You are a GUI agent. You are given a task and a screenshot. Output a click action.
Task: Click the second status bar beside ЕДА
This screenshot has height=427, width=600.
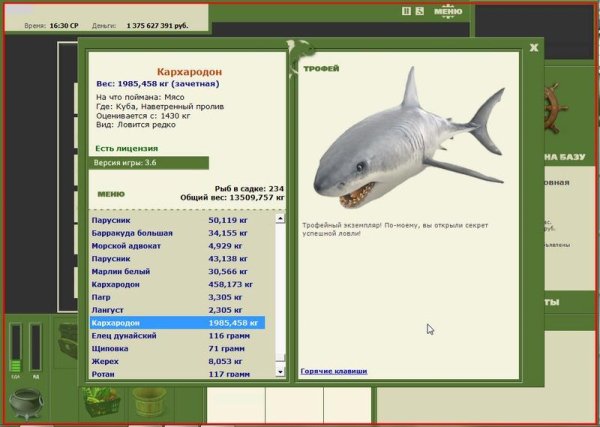click(36, 347)
